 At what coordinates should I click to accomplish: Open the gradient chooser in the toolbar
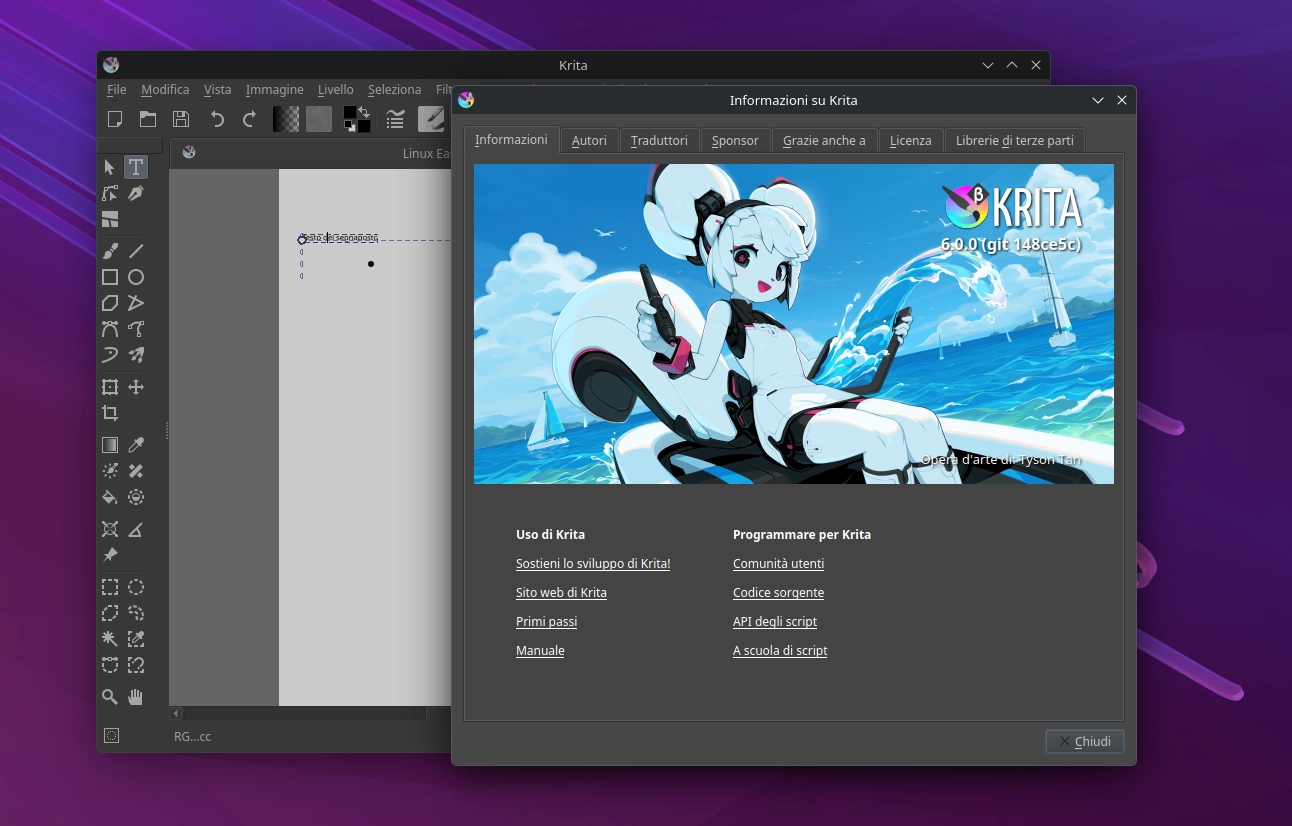click(285, 119)
